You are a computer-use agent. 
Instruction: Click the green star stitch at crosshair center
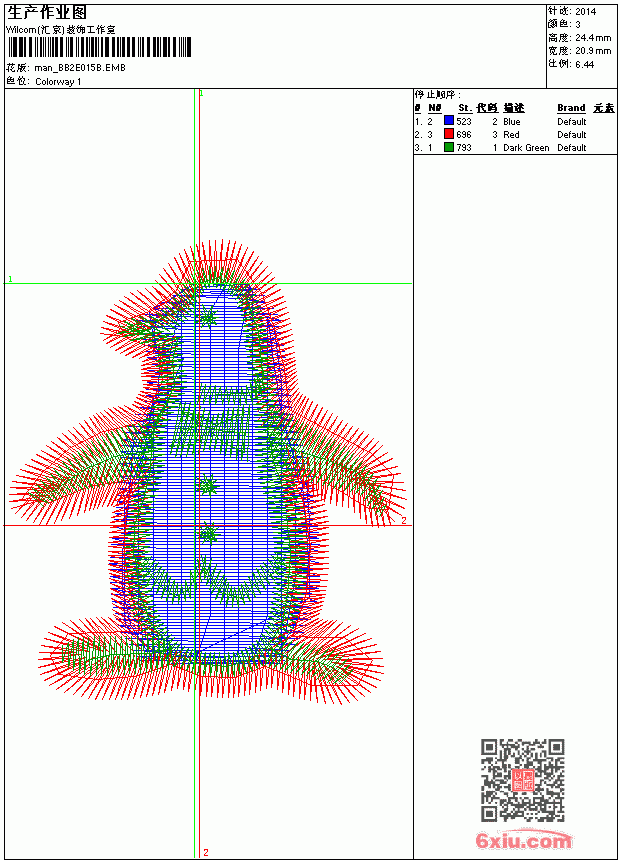(208, 532)
